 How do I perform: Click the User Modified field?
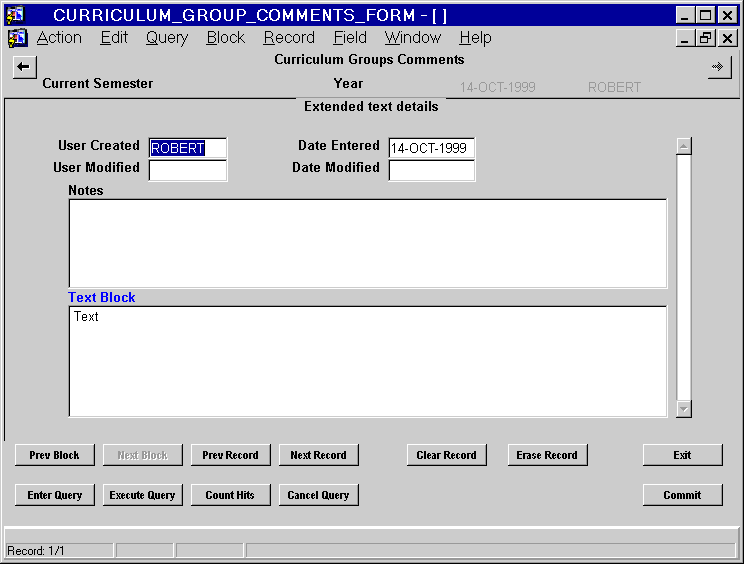188,170
